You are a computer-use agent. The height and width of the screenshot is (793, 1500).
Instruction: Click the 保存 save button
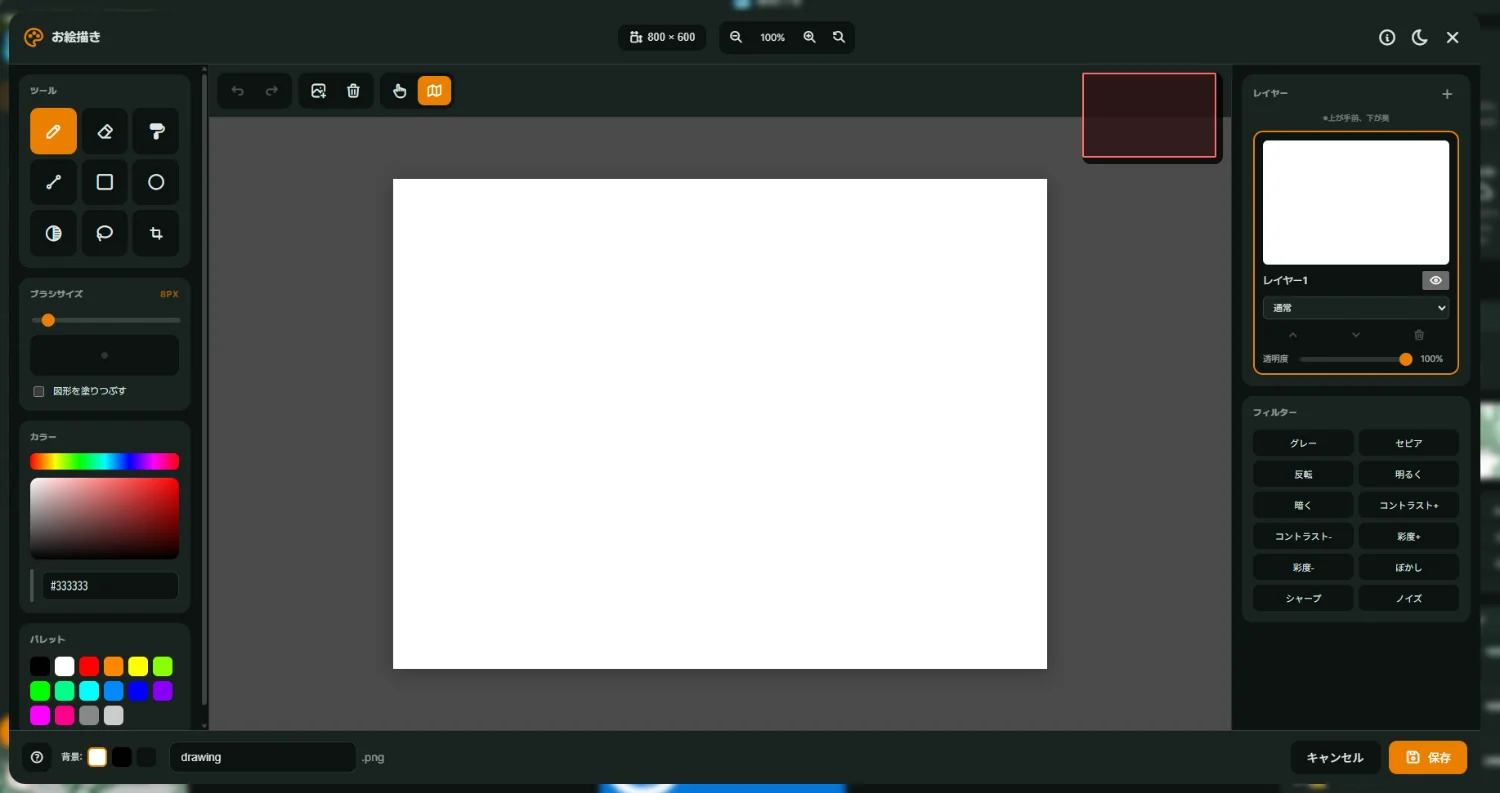pos(1427,758)
